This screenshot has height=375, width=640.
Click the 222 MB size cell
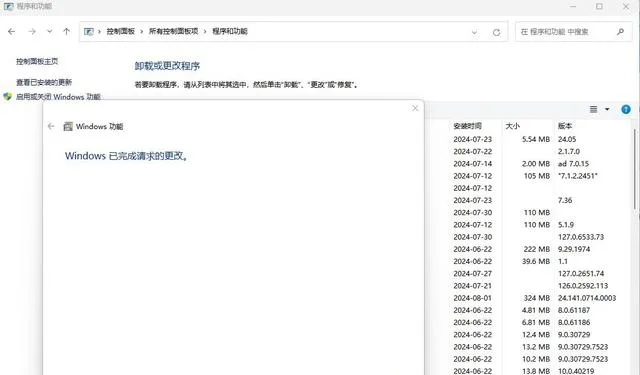point(537,249)
